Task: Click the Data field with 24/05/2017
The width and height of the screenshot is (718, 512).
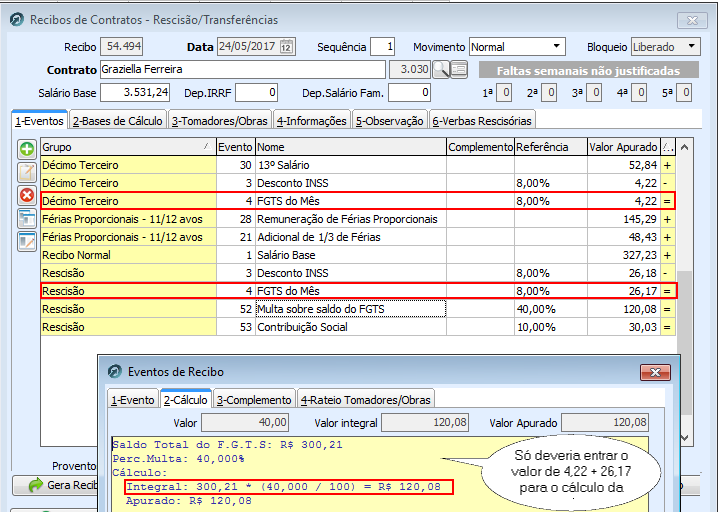Action: pos(249,46)
